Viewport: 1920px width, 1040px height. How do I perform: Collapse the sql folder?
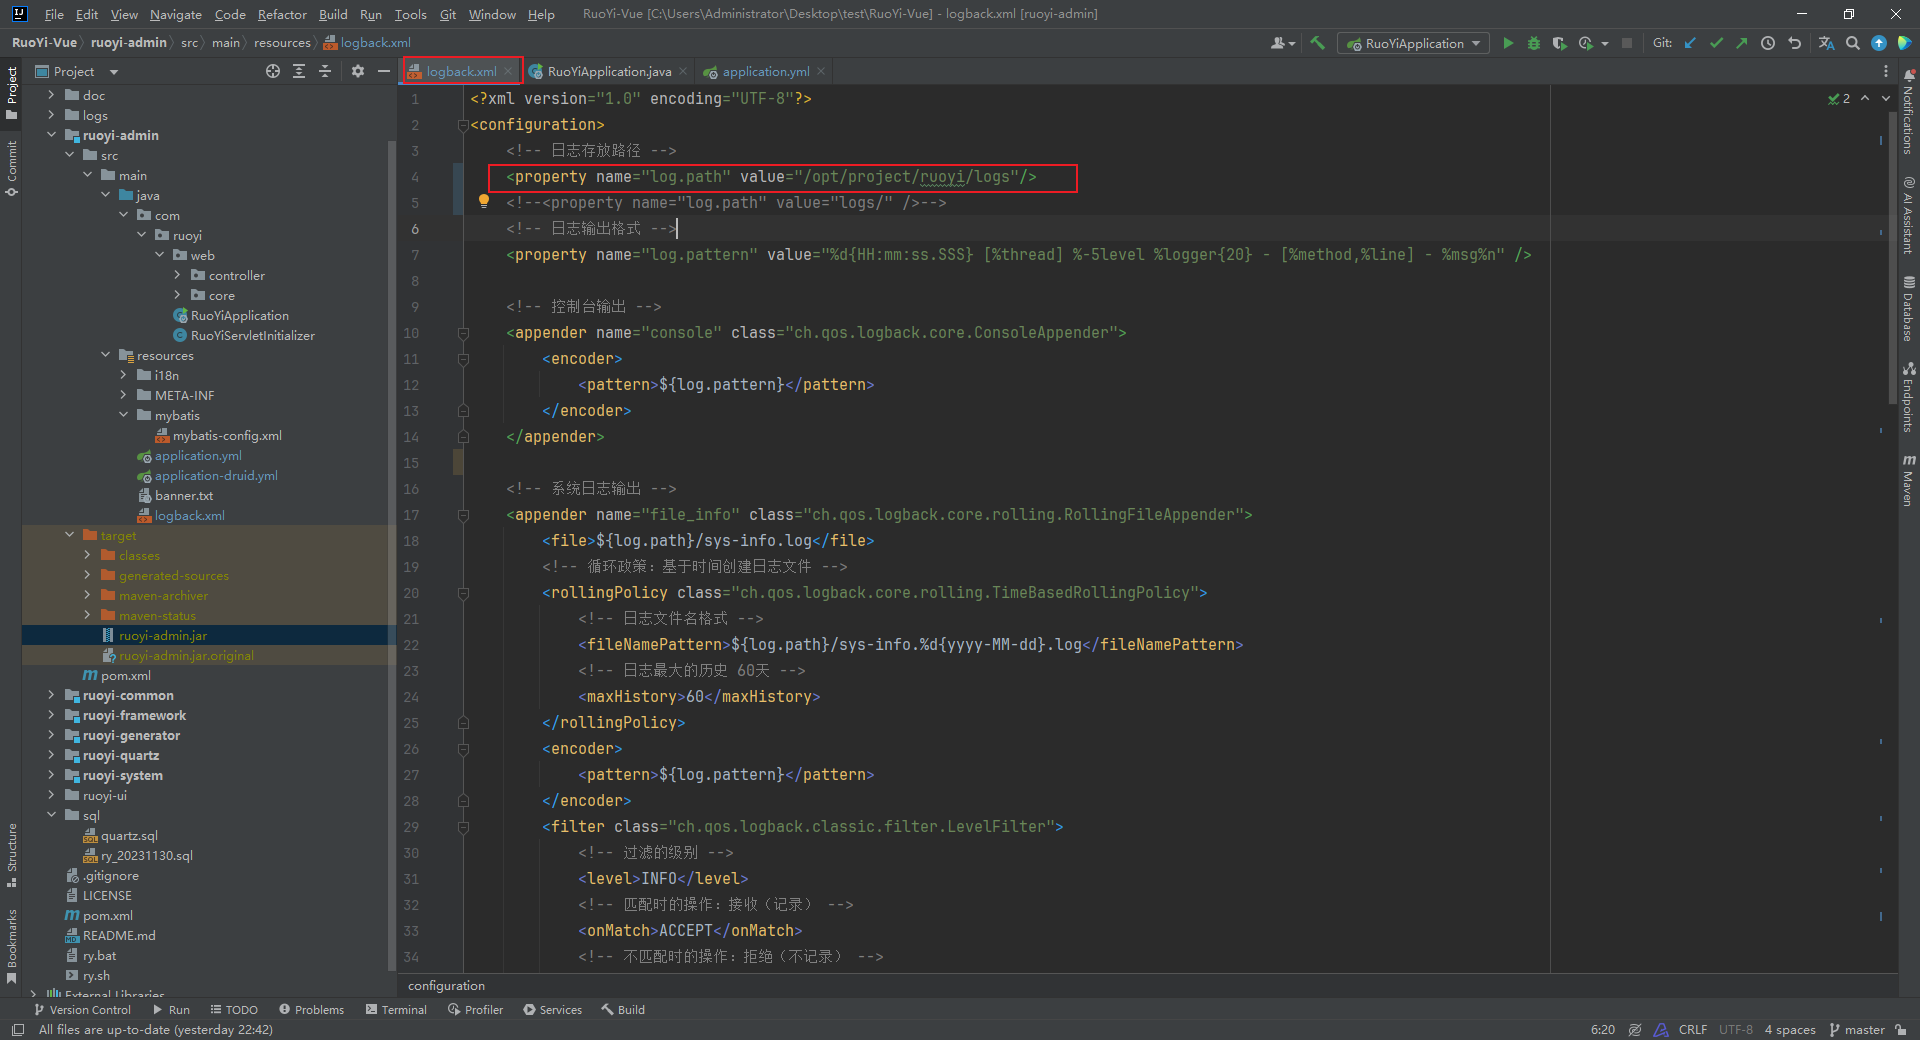click(x=51, y=815)
